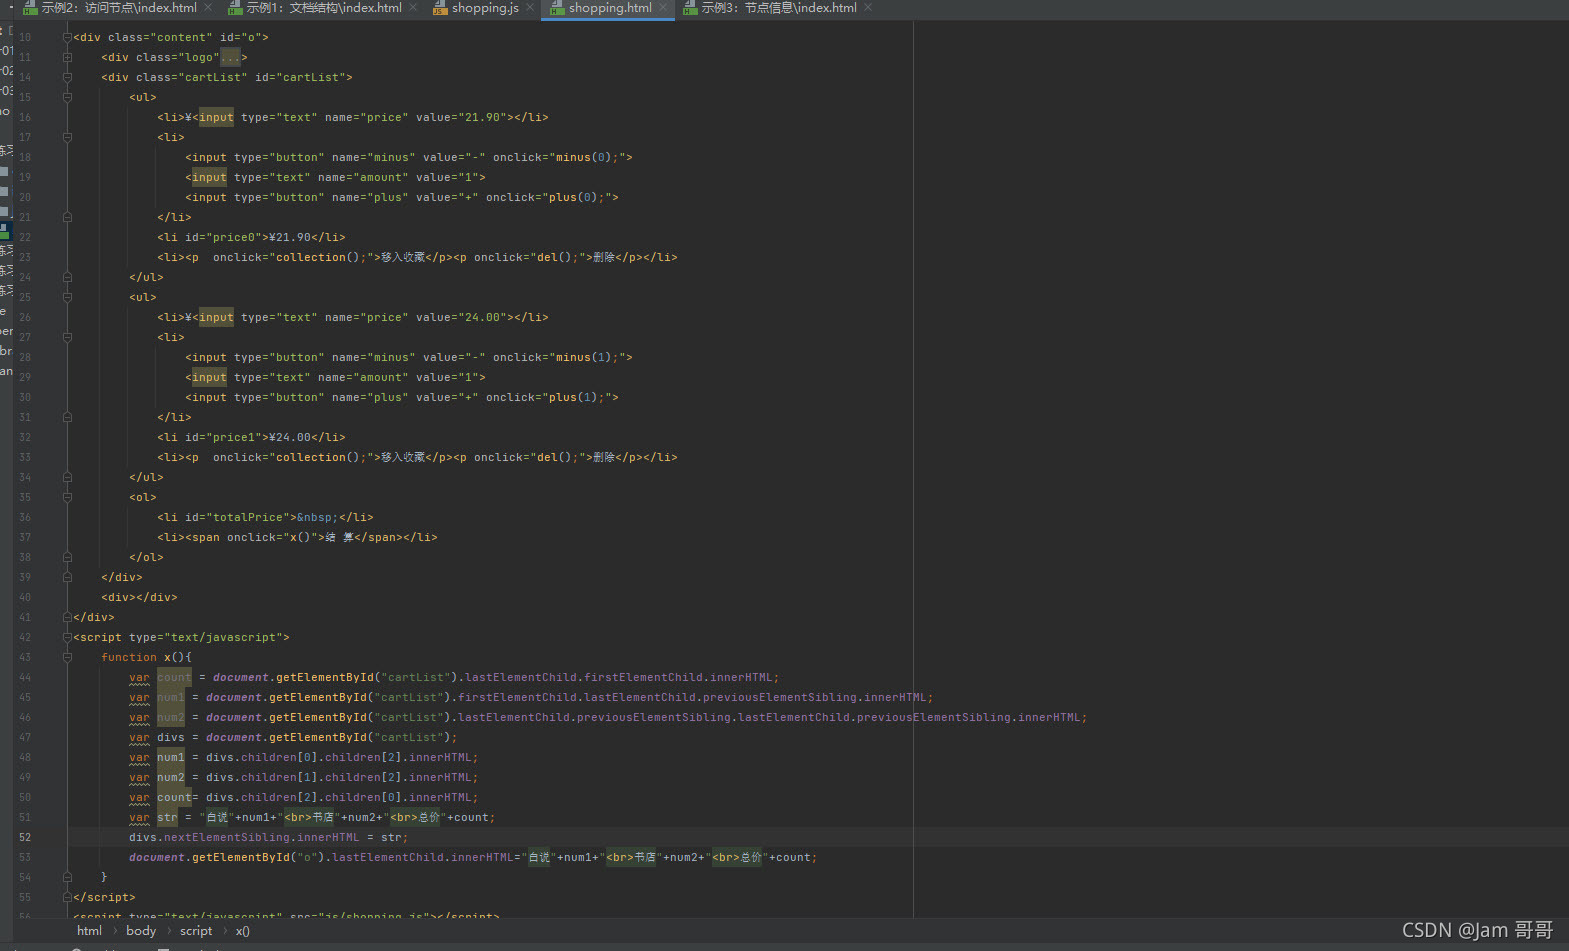Click the folded "..." placeholder in logo div
The height and width of the screenshot is (951, 1569).
pos(230,57)
